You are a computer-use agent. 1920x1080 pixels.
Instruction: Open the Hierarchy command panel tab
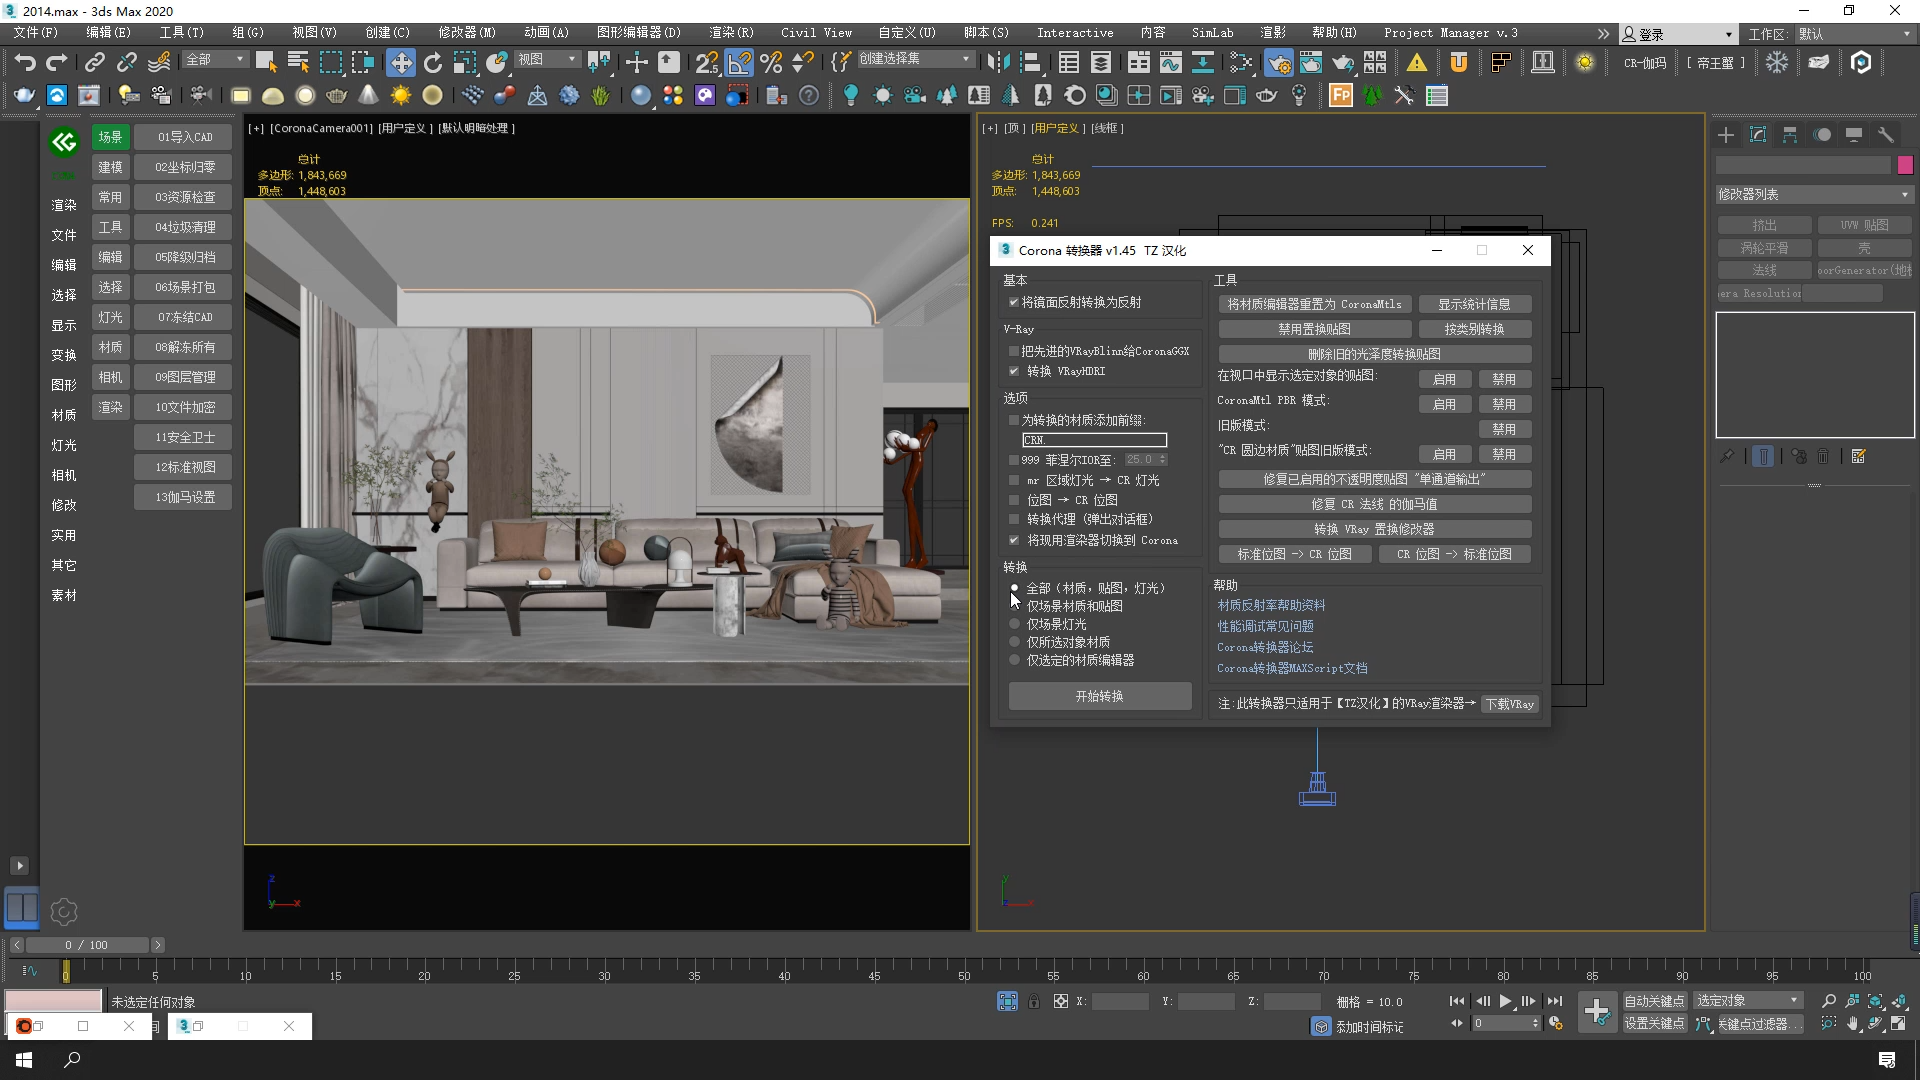[x=1790, y=135]
